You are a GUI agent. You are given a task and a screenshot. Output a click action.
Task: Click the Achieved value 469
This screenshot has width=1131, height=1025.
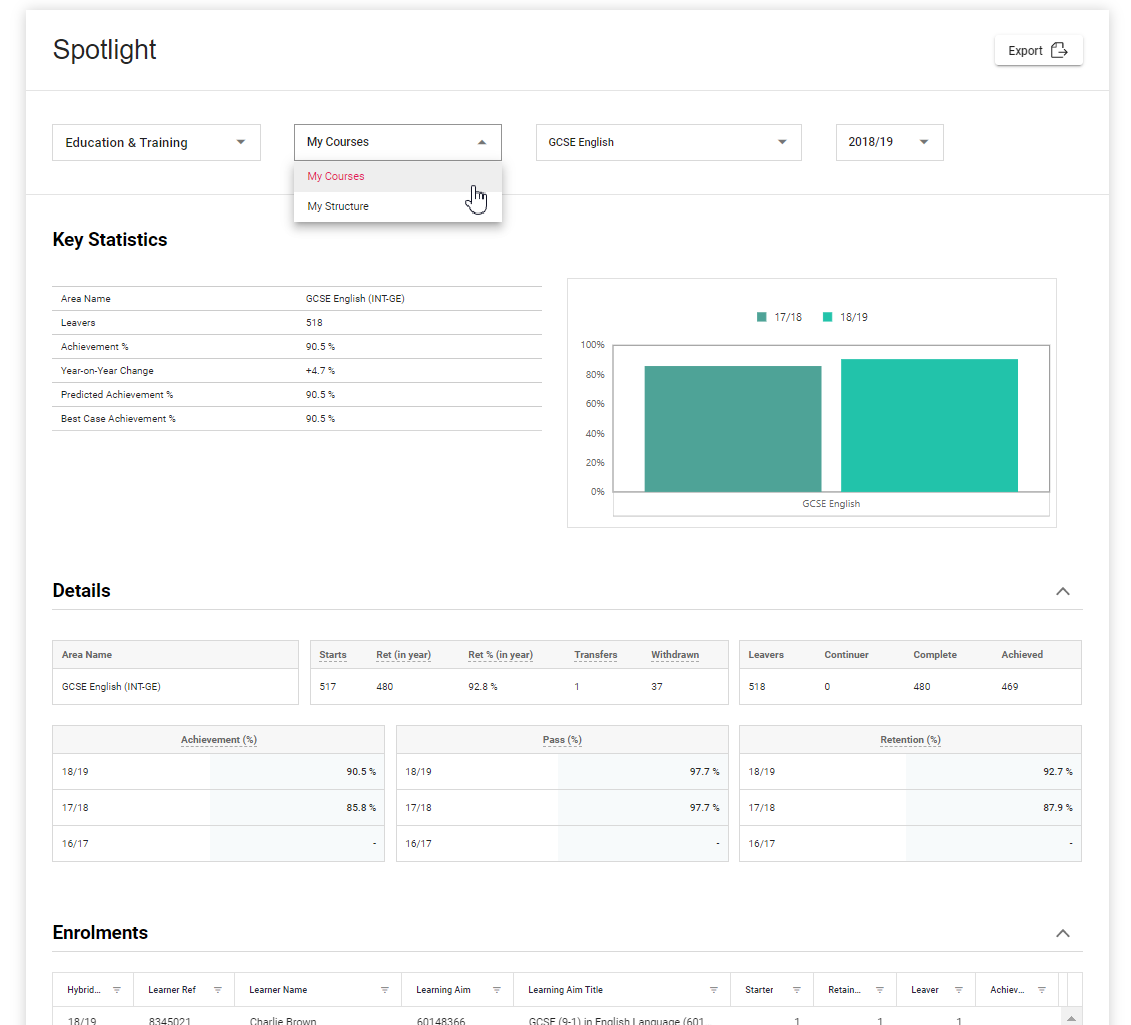[1010, 687]
